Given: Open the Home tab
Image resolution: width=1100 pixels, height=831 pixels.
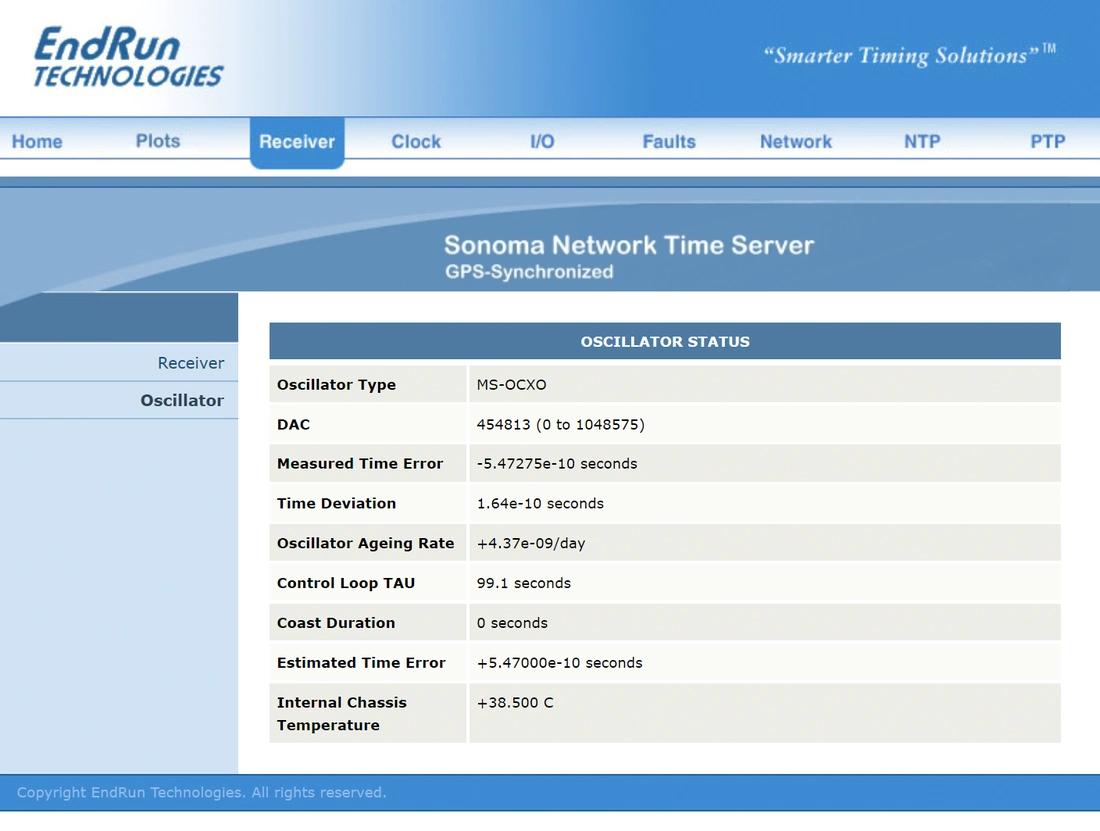Looking at the screenshot, I should point(37,142).
